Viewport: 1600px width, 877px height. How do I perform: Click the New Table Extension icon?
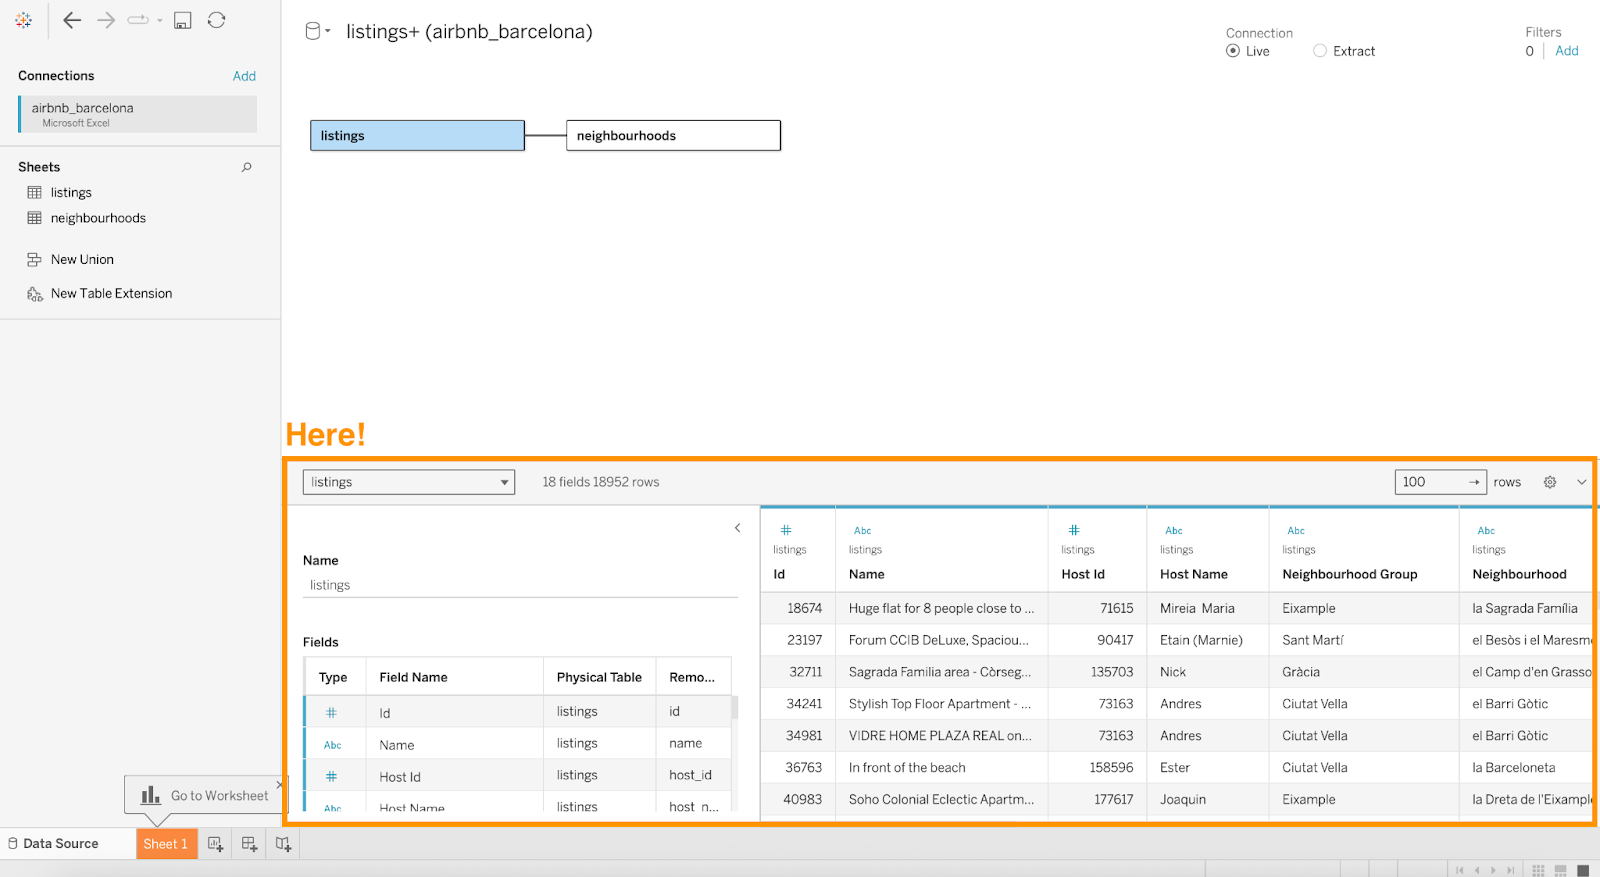[34, 294]
